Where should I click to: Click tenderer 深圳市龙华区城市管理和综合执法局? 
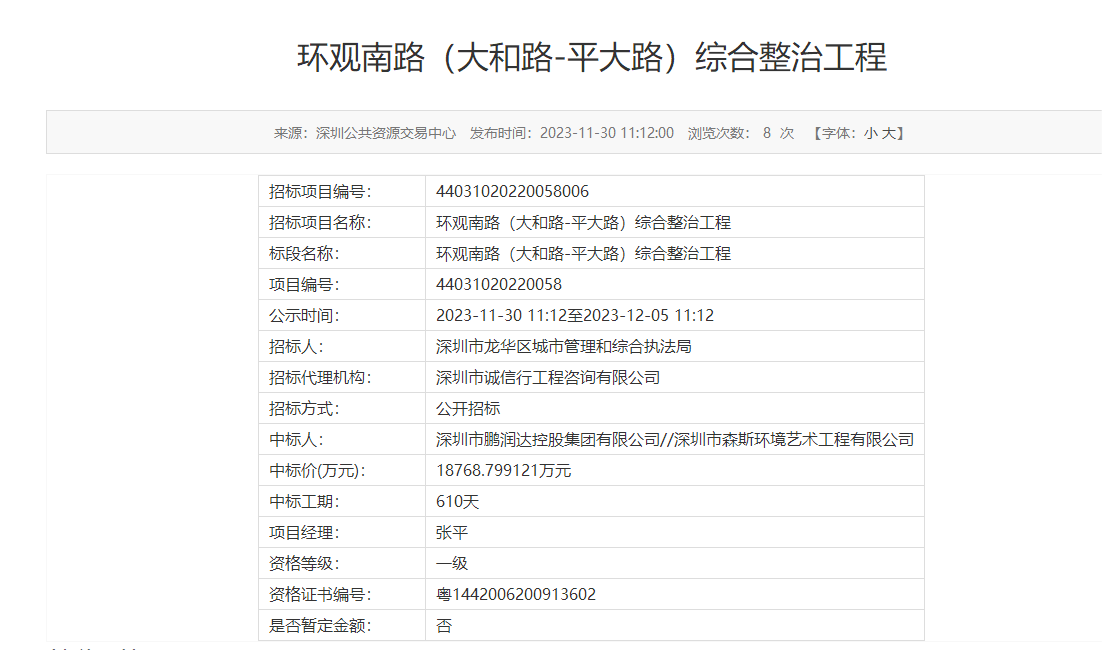tap(563, 346)
